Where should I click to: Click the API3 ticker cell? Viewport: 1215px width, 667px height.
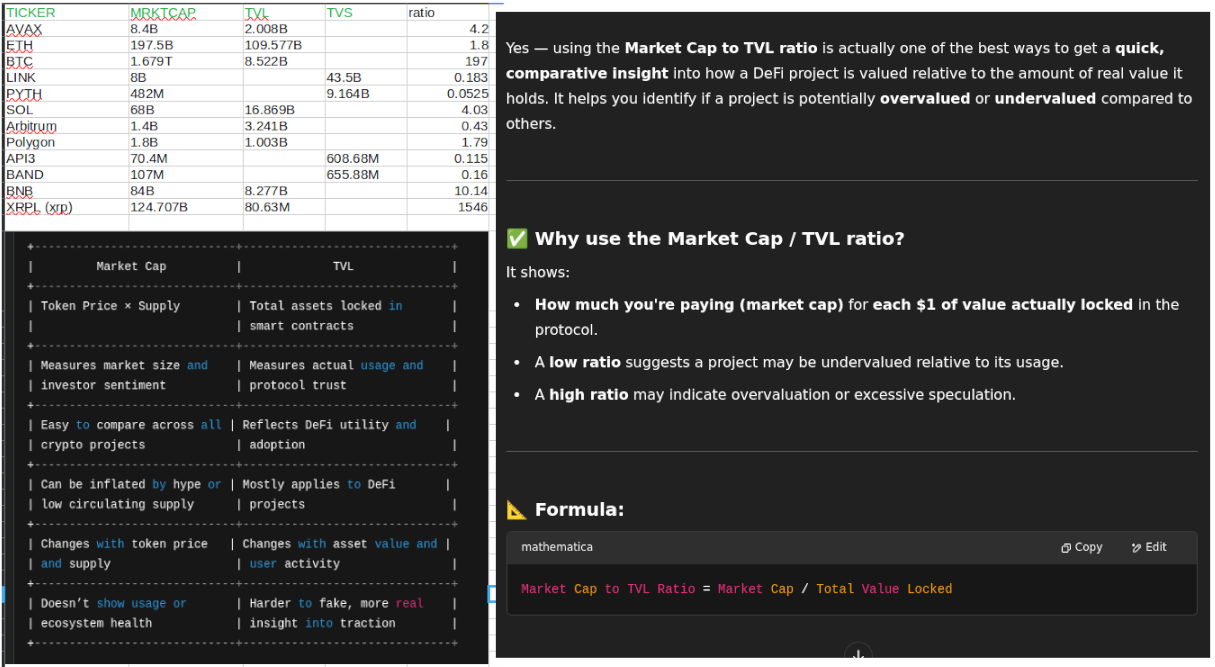(66, 158)
